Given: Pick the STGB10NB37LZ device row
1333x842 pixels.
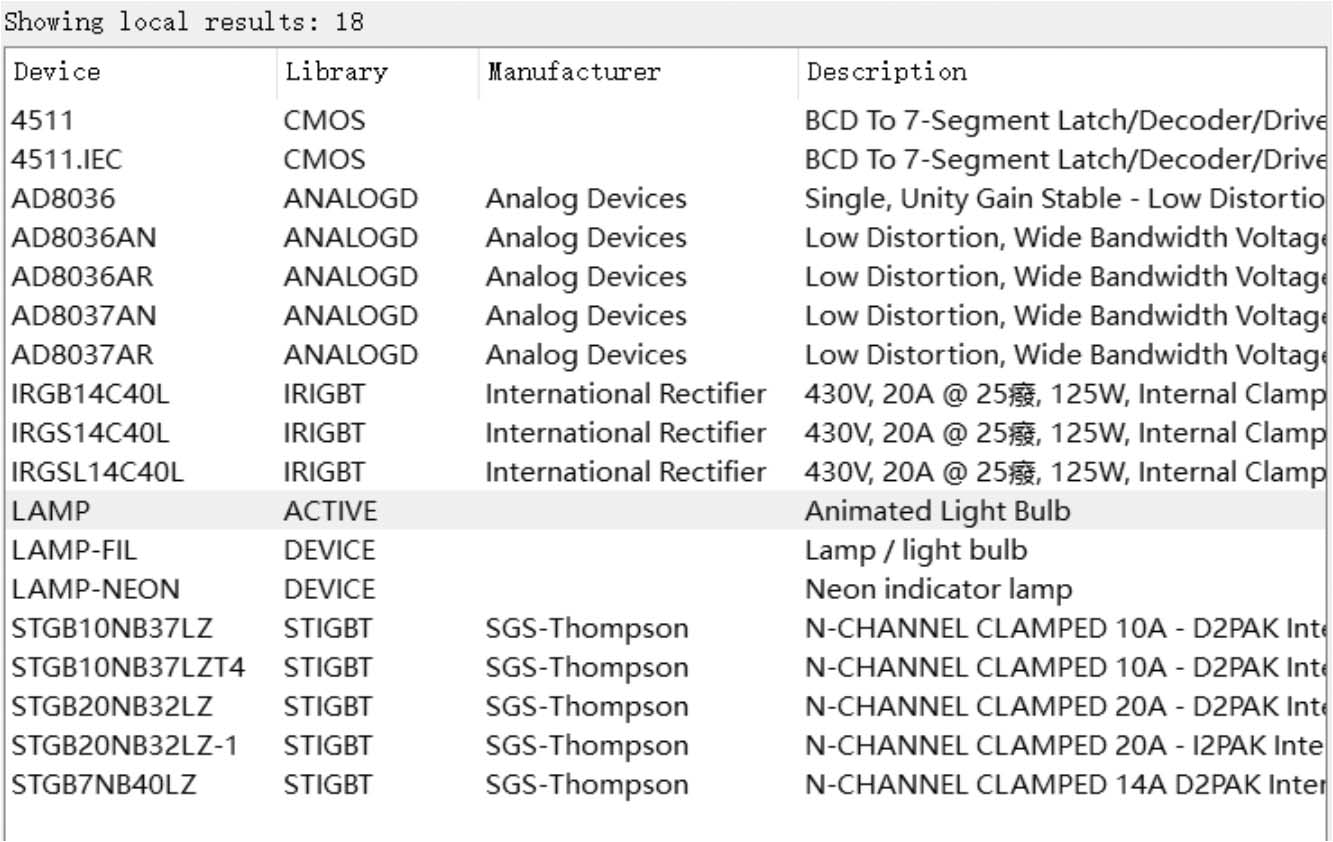Looking at the screenshot, I should point(112,629).
